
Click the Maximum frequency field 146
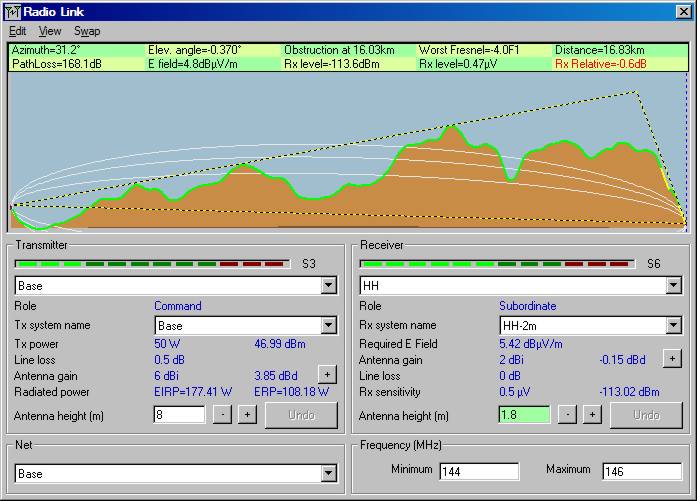[x=642, y=471]
